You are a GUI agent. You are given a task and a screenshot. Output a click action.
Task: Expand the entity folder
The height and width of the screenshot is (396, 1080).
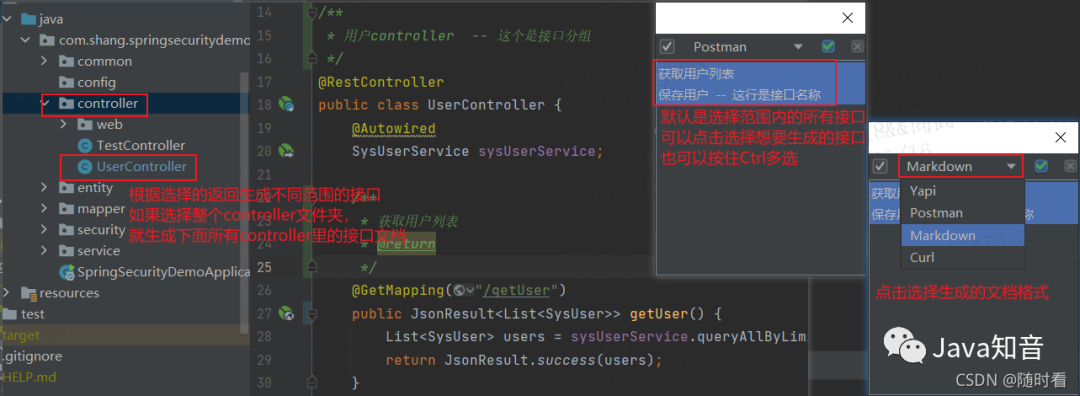coord(45,188)
